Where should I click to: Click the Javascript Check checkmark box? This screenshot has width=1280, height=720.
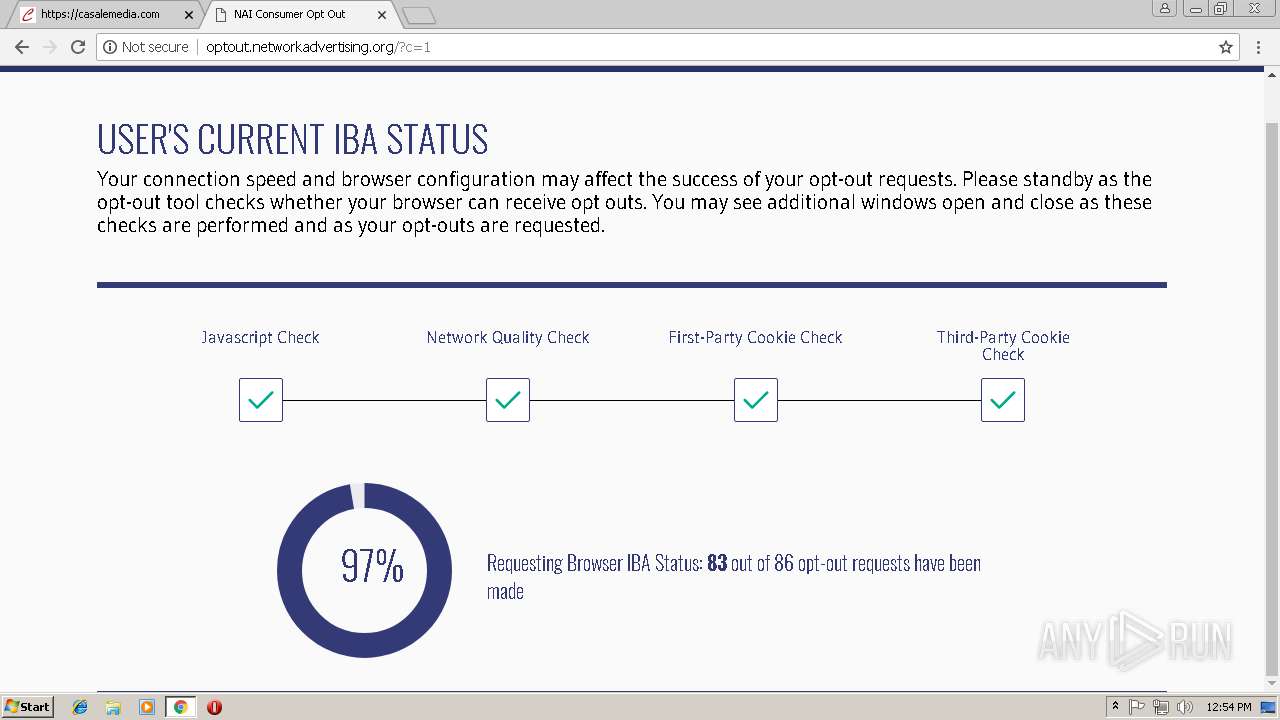coord(261,400)
